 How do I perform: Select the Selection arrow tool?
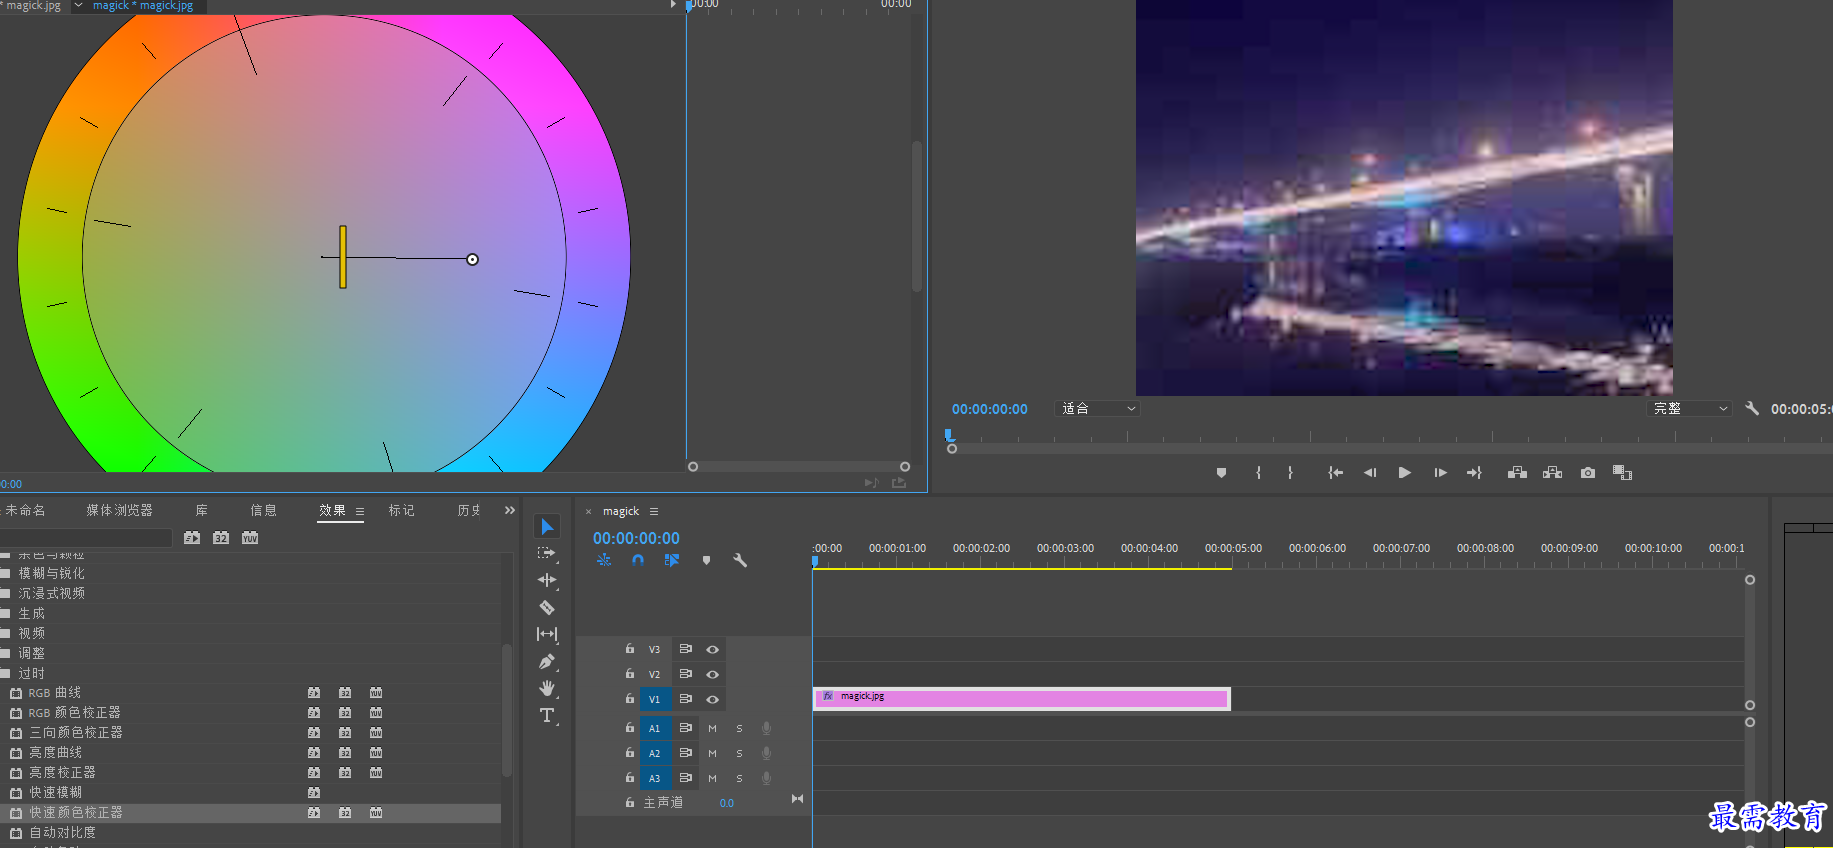click(x=547, y=526)
